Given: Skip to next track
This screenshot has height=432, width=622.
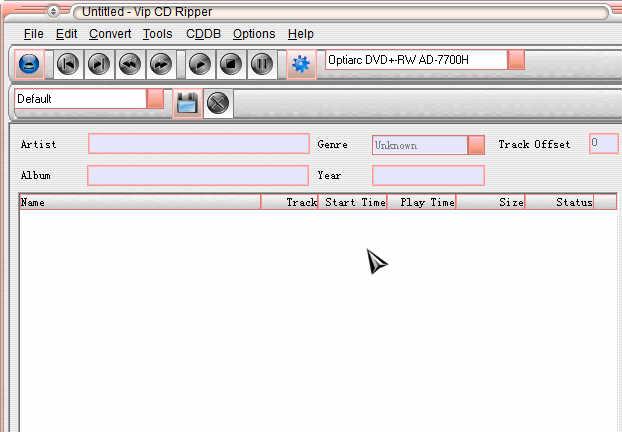Looking at the screenshot, I should [98, 63].
